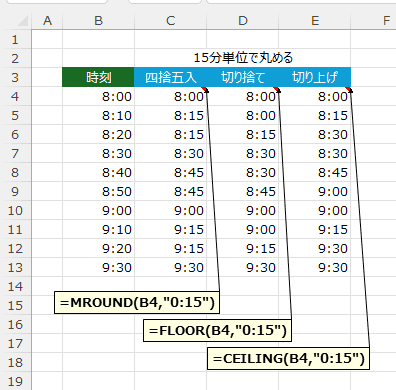Select cell E9 showing 9:00
The width and height of the screenshot is (396, 390).
click(x=315, y=191)
